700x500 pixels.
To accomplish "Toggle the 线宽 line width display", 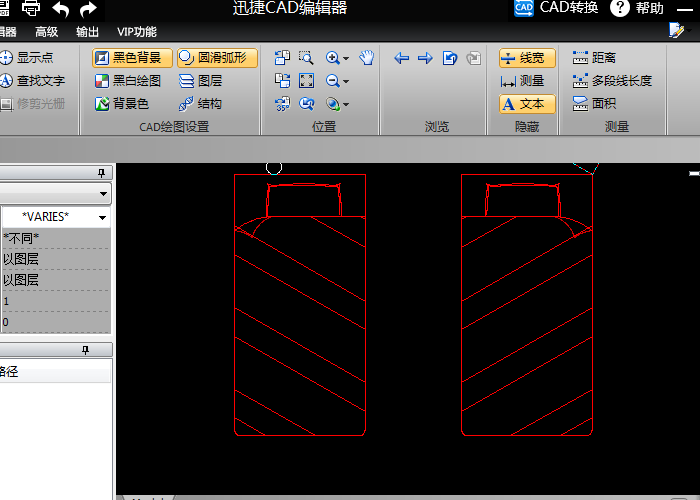I will point(526,58).
